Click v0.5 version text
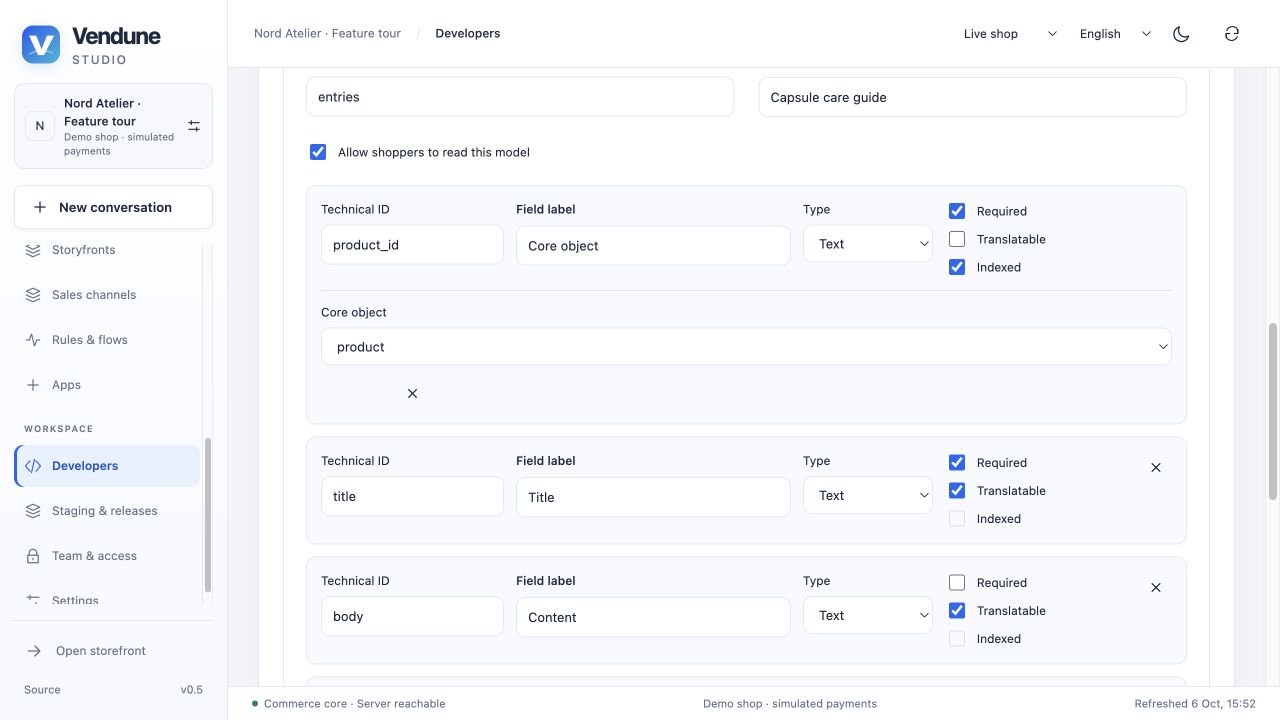Screen dimensions: 1280x720 click(x=191, y=690)
